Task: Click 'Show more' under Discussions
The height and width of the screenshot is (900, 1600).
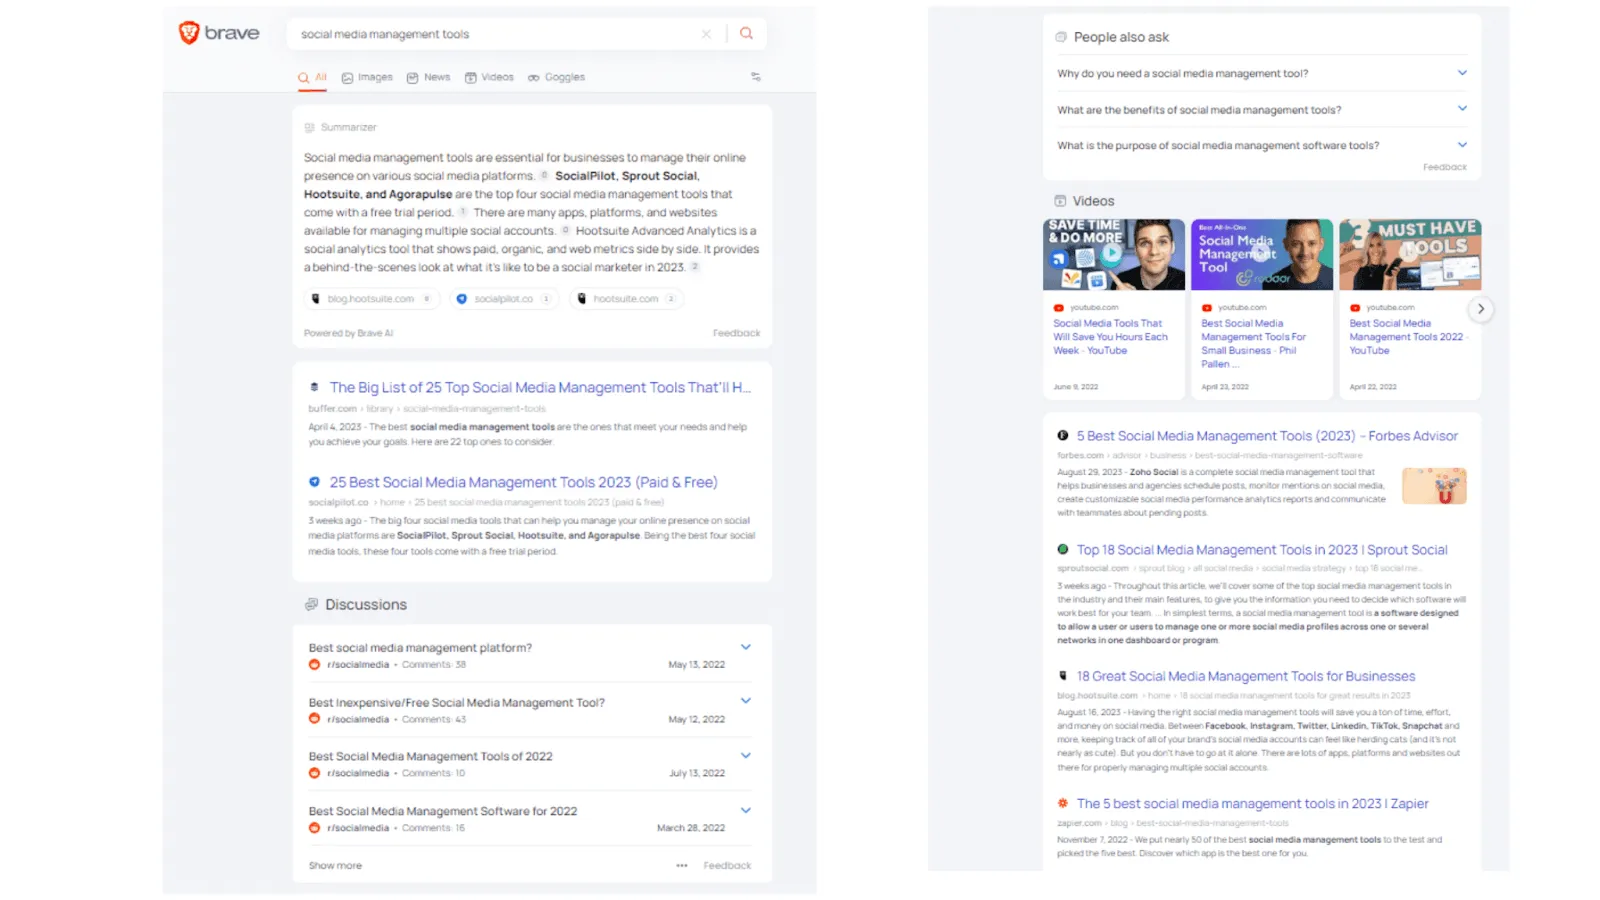Action: (334, 864)
